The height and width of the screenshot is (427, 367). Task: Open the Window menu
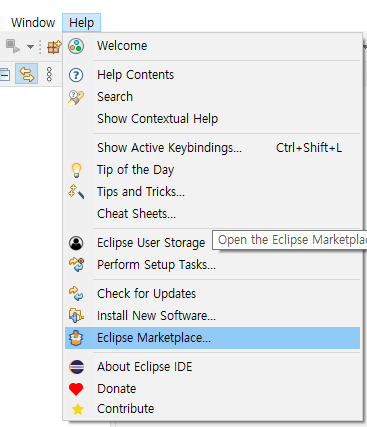click(x=33, y=23)
